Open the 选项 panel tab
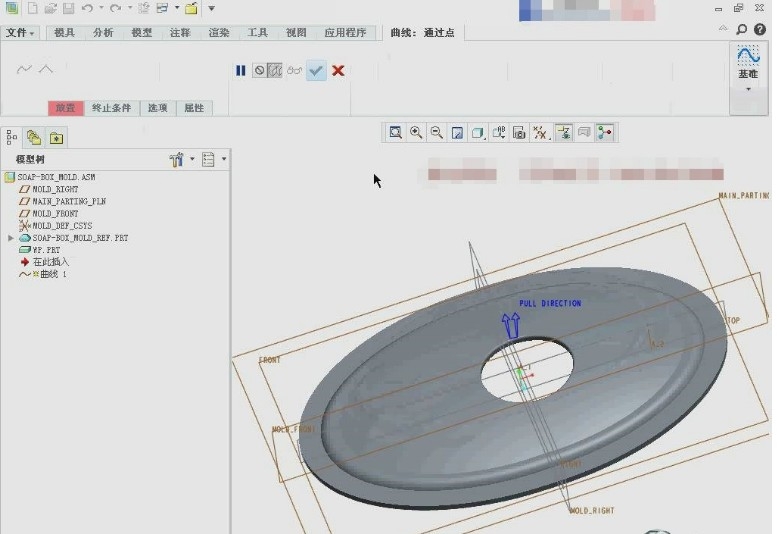777x534 pixels. [158, 108]
